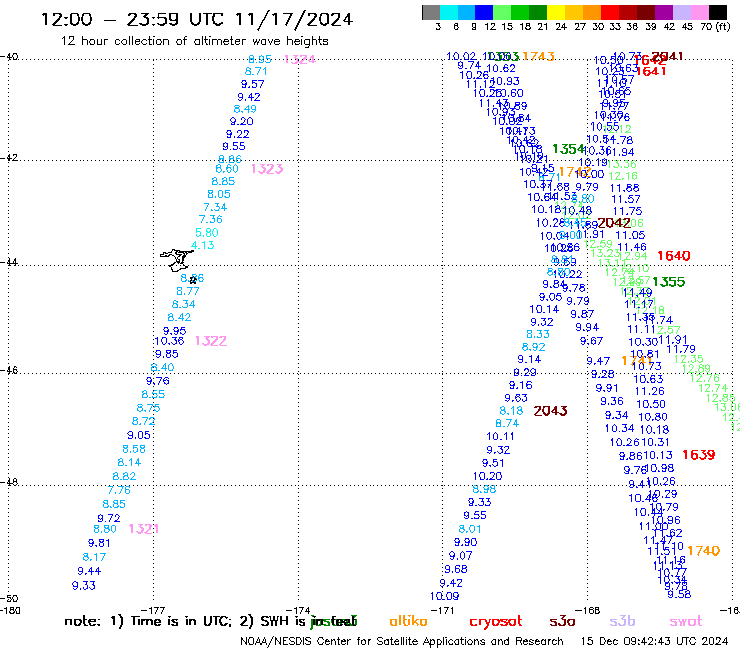Click the red track time 1641
Image resolution: width=740 pixels, height=650 pixels.
(x=651, y=71)
